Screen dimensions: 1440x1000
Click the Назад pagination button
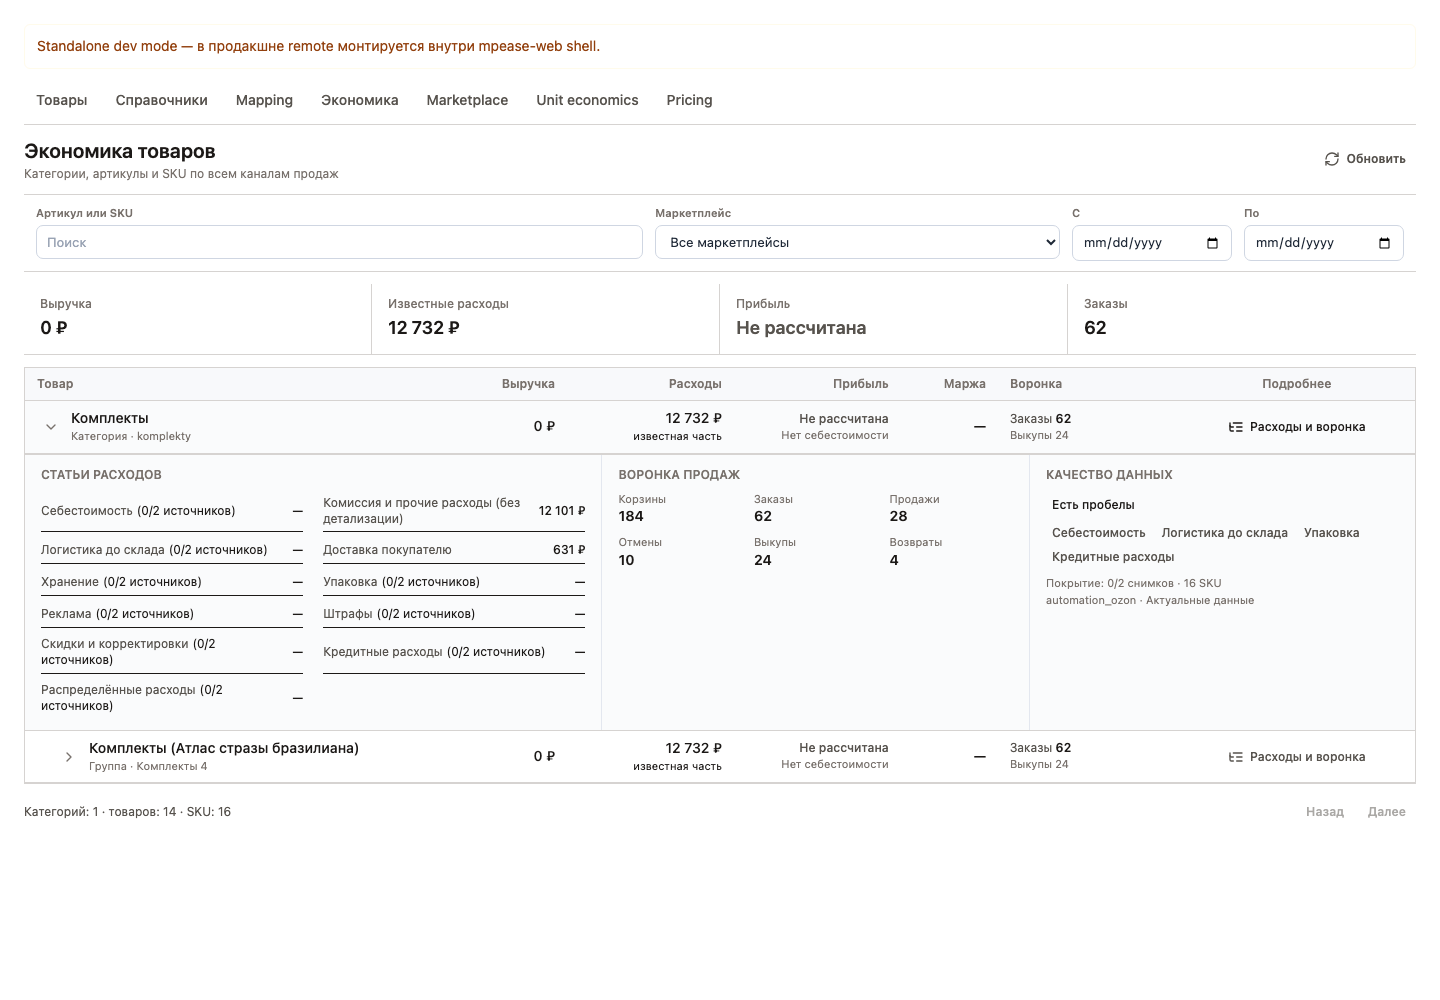click(1325, 812)
